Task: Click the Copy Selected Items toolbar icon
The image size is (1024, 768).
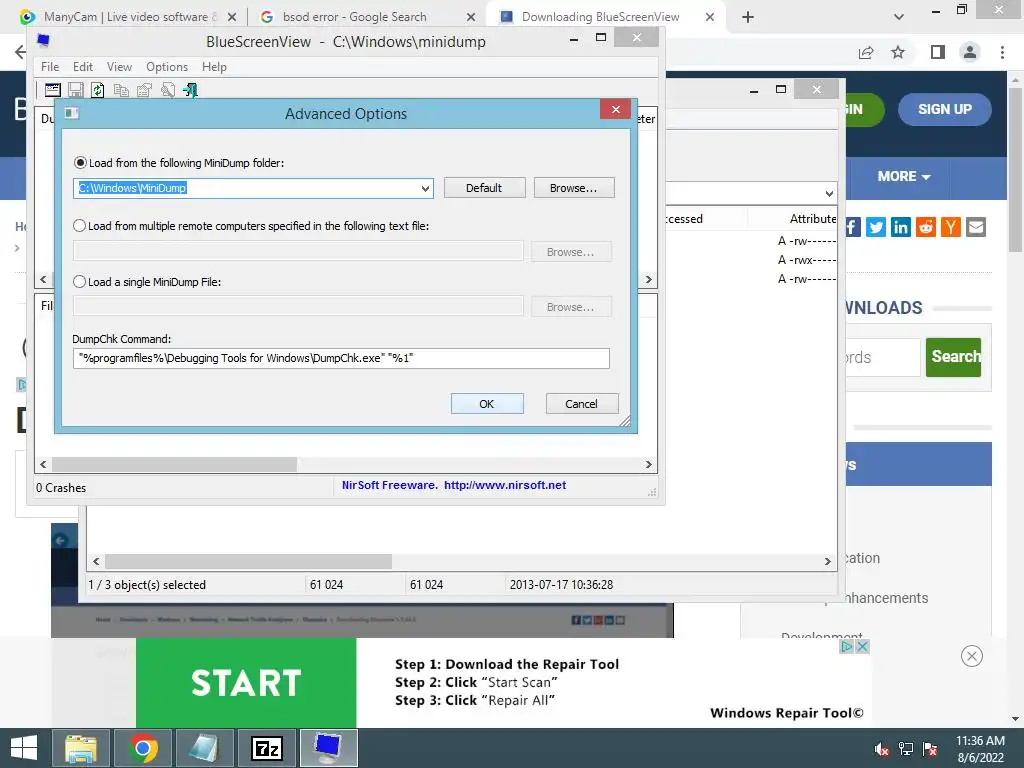Action: [x=121, y=90]
